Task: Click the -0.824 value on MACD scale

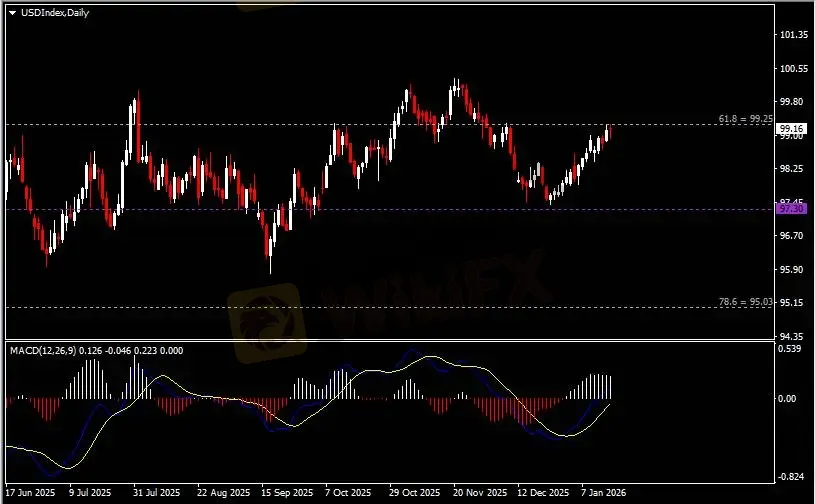Action: [791, 477]
